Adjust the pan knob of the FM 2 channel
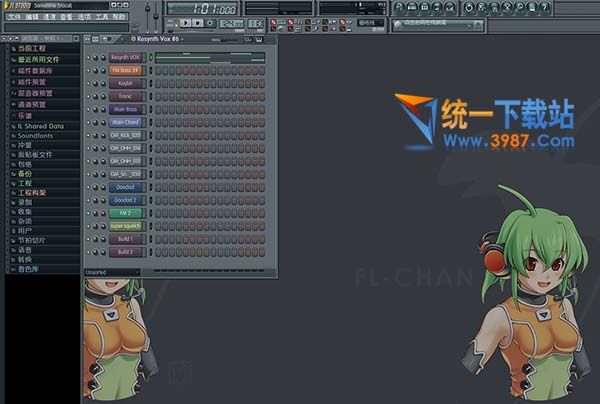Viewport: 600px width, 404px height. click(95, 213)
